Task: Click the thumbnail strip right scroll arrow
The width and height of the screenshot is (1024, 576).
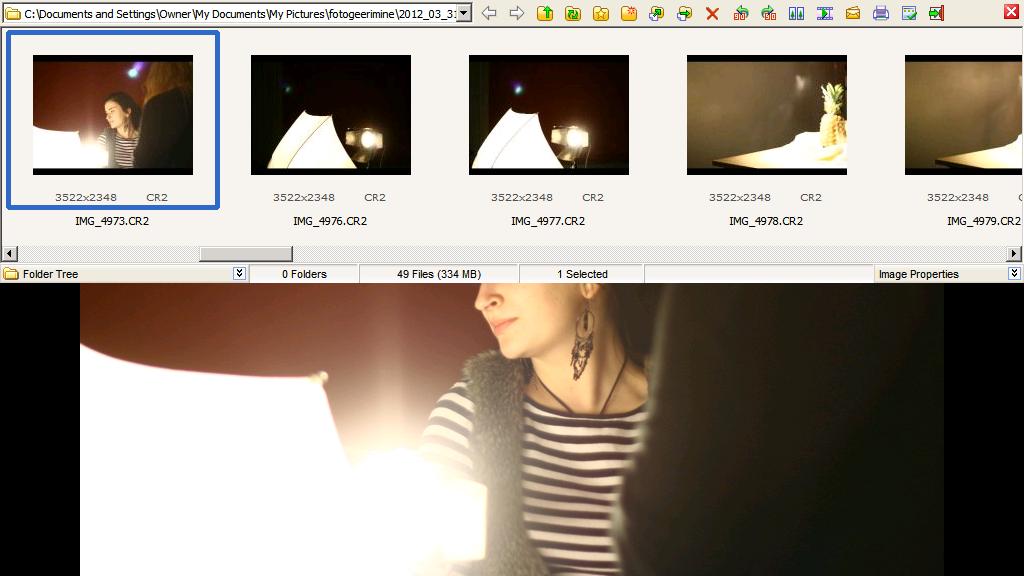Action: click(1014, 253)
